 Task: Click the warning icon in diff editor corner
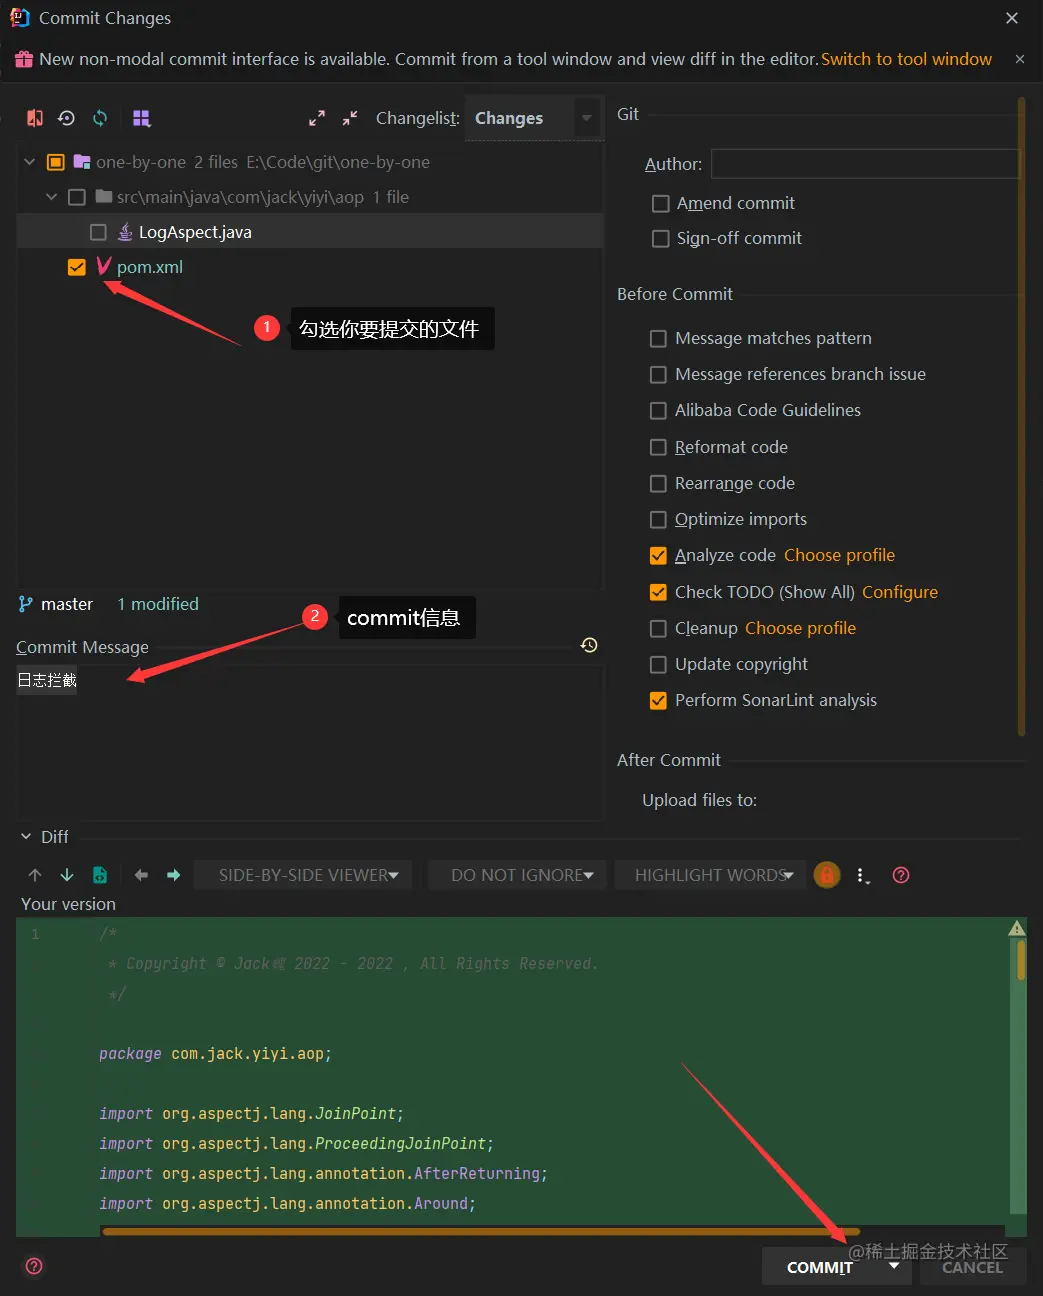coord(1017,928)
